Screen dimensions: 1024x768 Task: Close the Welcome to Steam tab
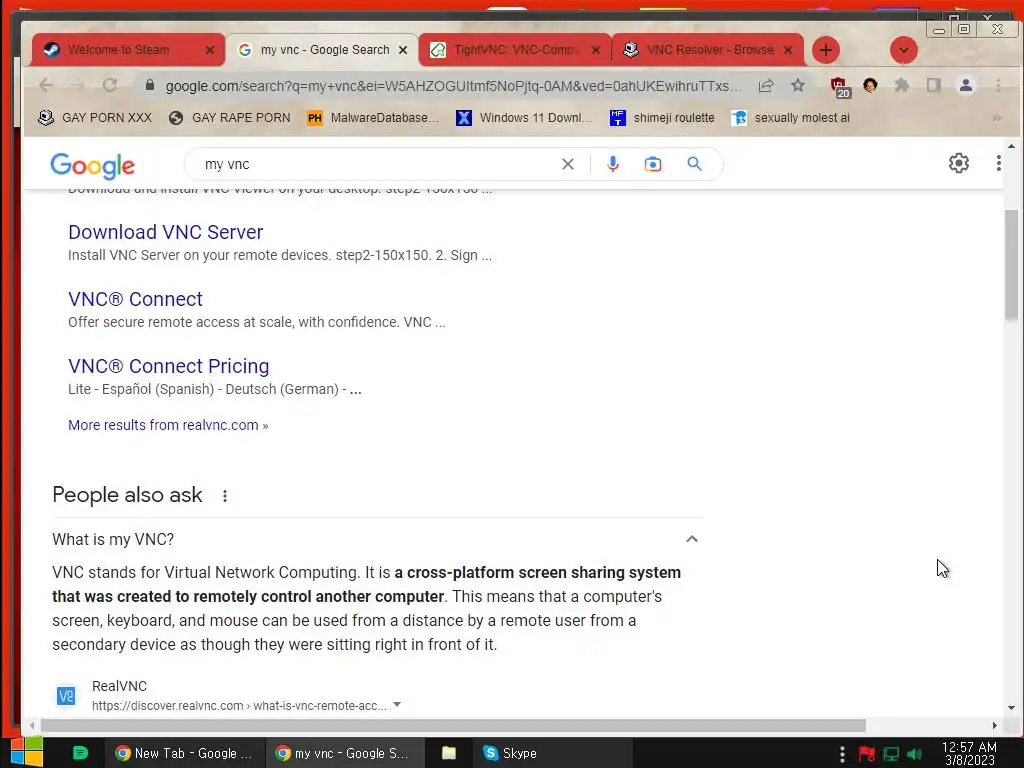tap(210, 50)
